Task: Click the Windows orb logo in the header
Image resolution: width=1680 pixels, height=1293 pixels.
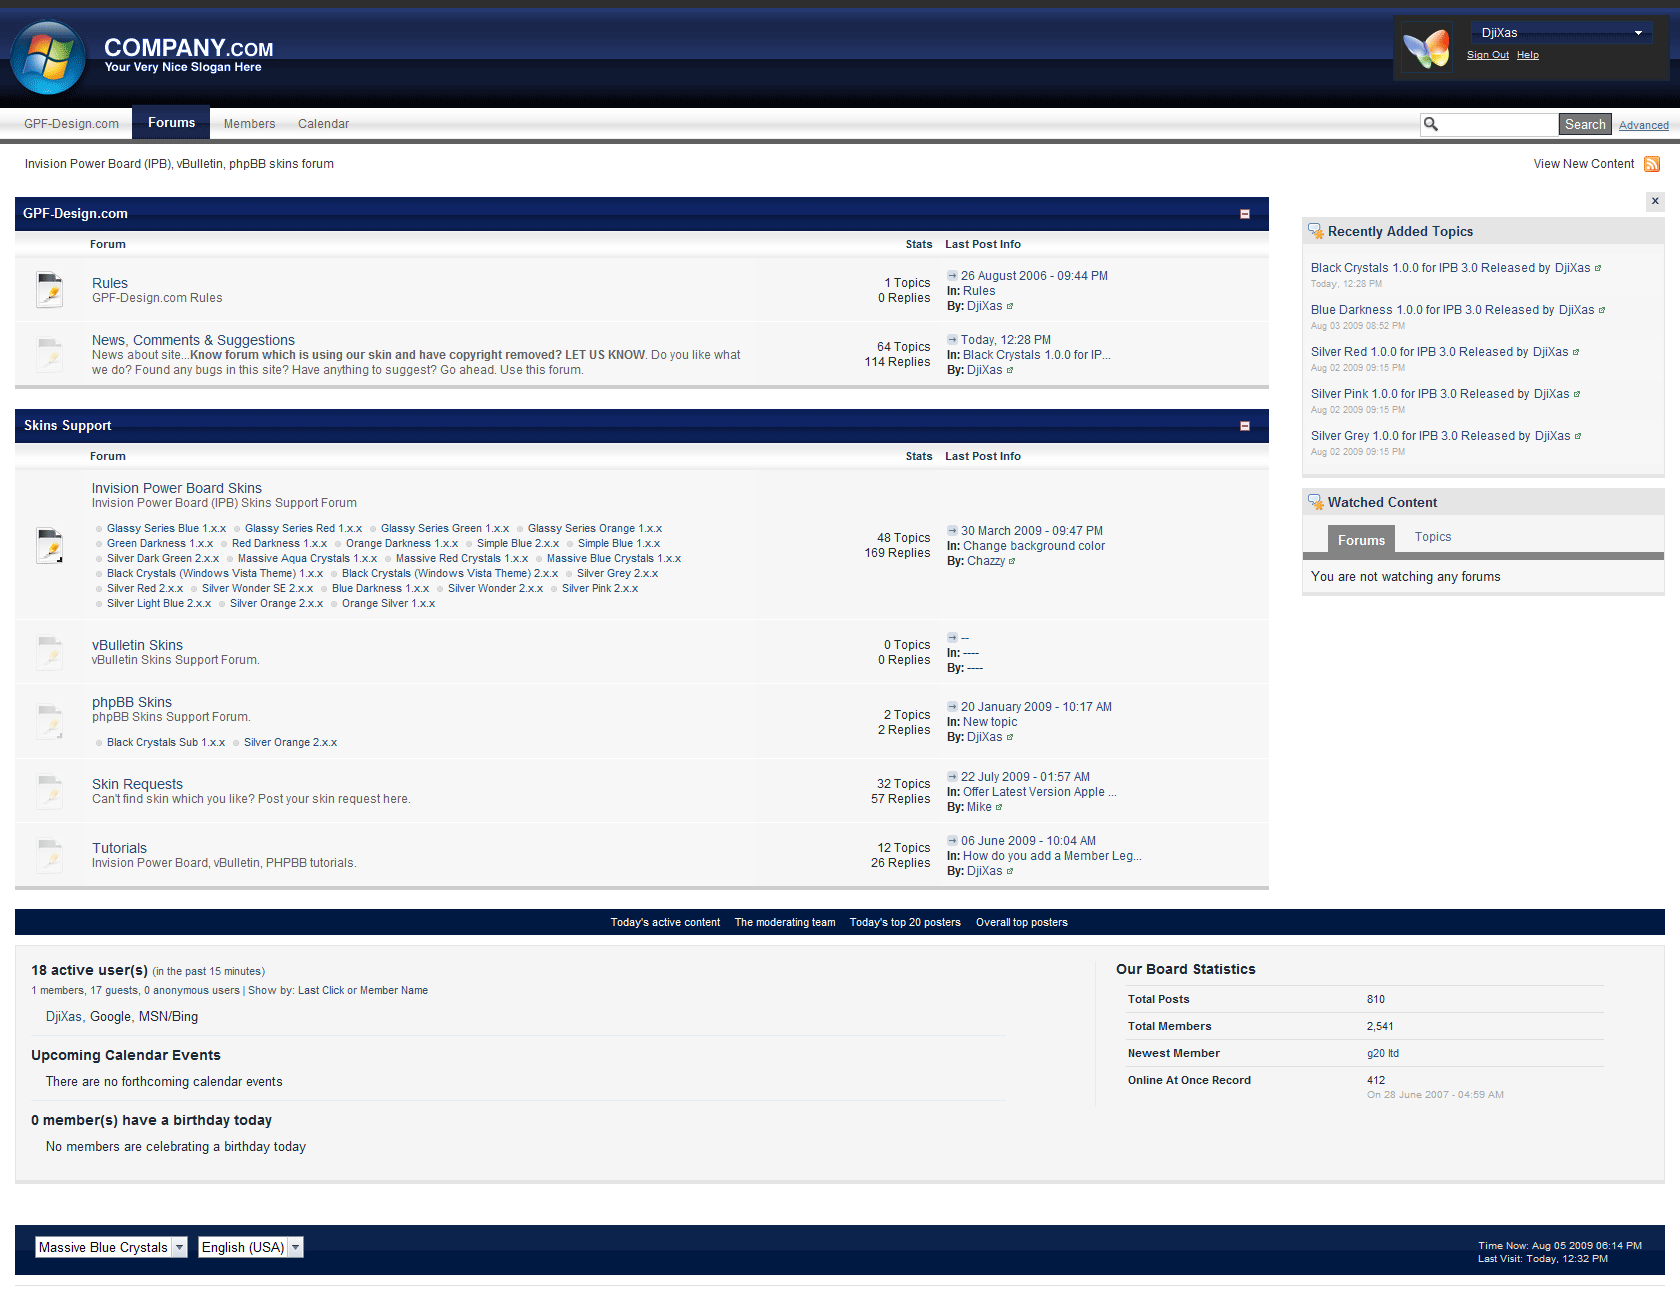Action: click(47, 57)
